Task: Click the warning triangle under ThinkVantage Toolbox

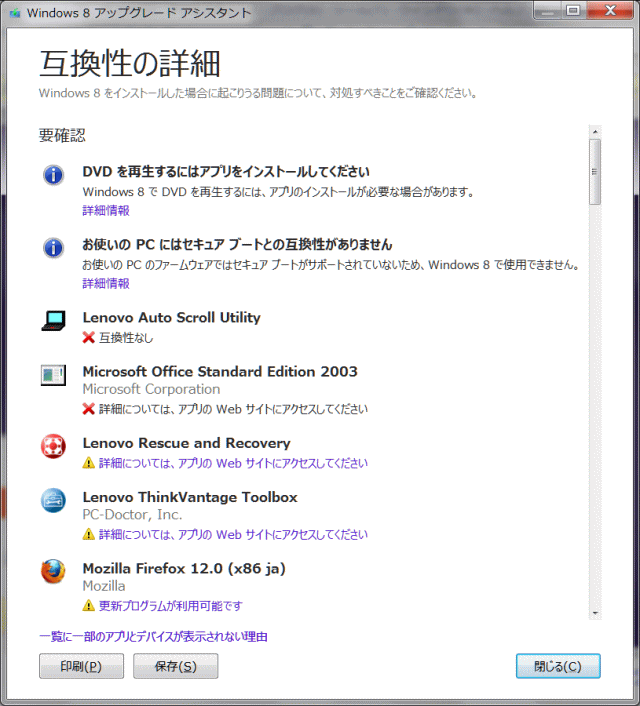Action: (89, 534)
